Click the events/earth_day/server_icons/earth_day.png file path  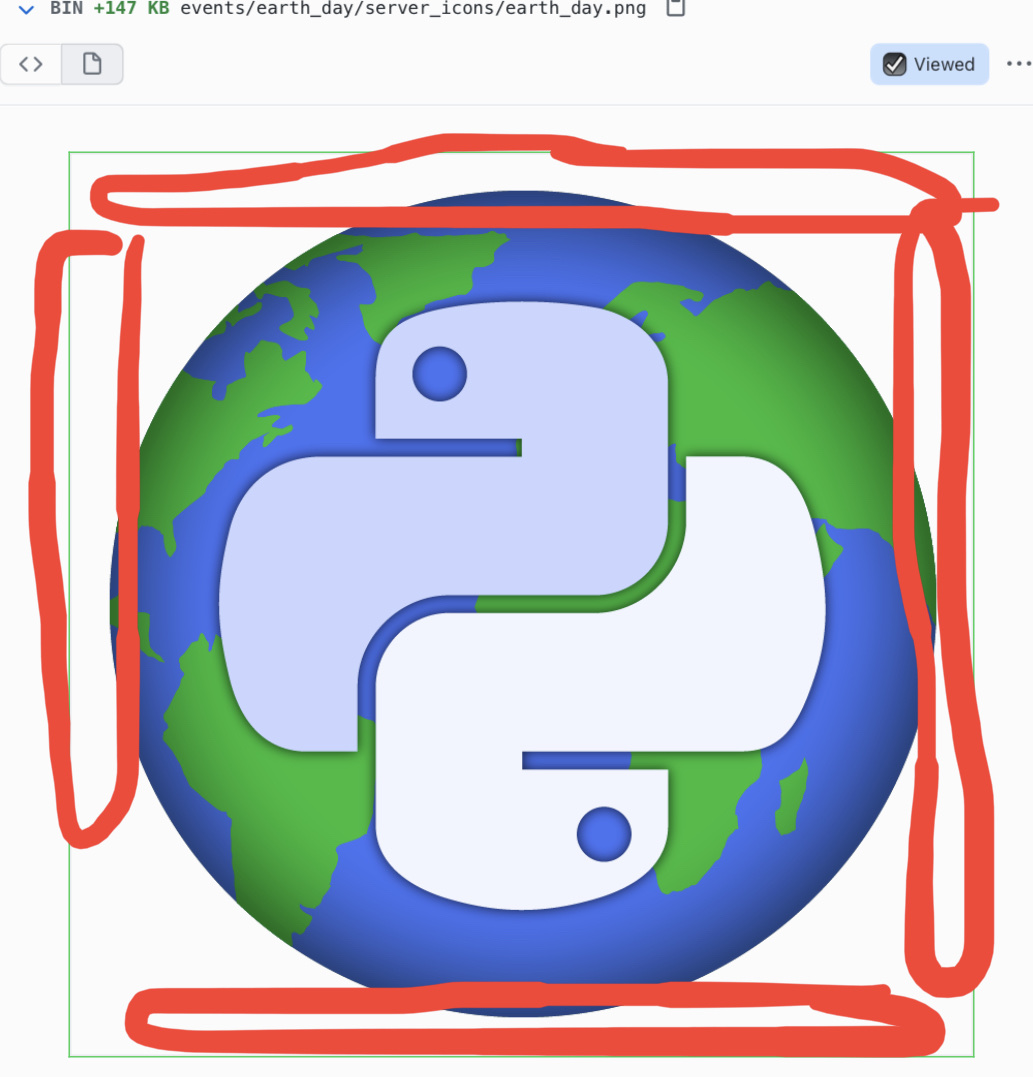[x=413, y=8]
